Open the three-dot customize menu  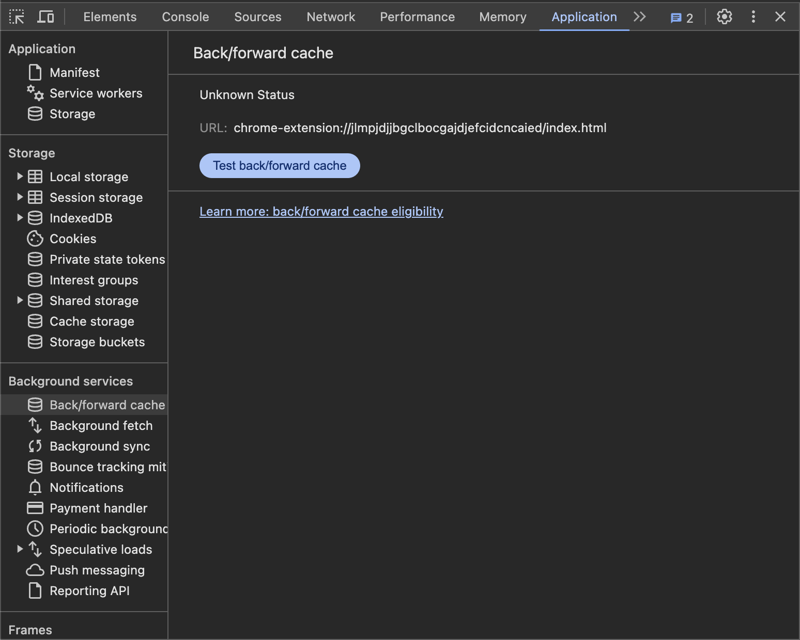click(753, 17)
